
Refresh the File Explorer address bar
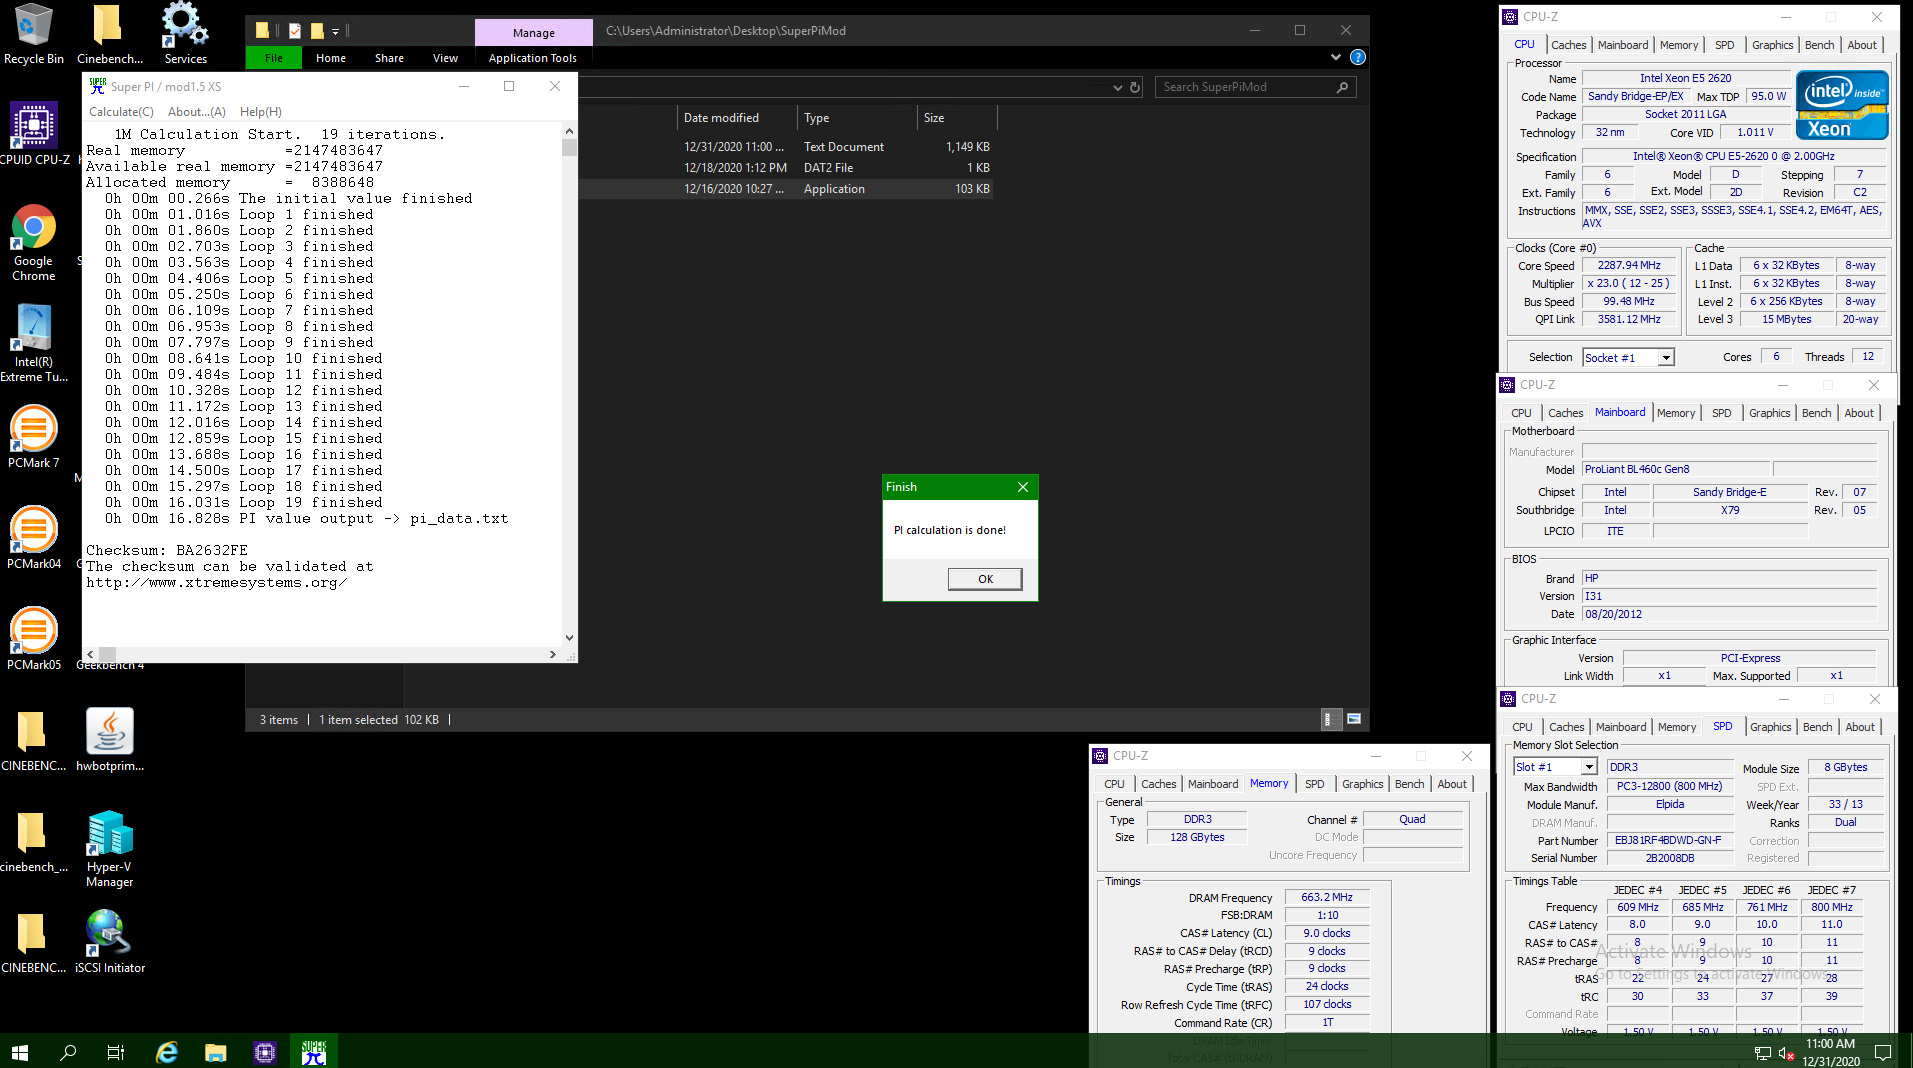click(x=1135, y=87)
